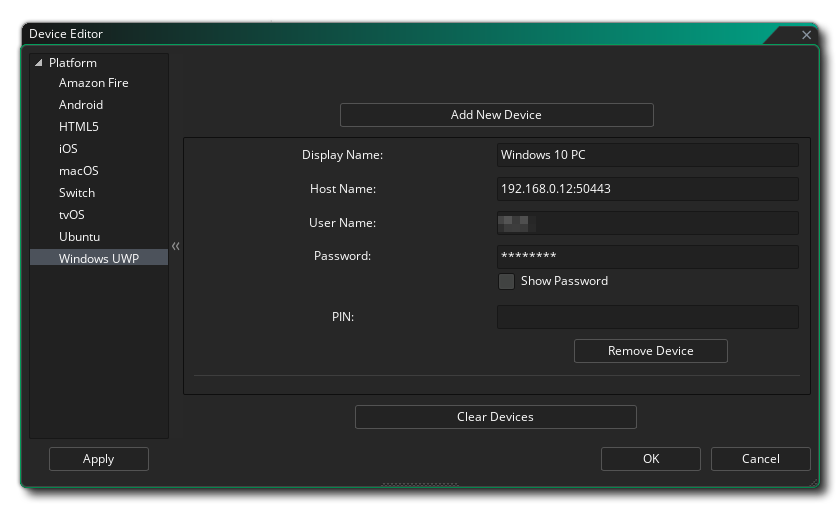Select Switch platform entry
The width and height of the screenshot is (840, 508).
click(x=77, y=193)
